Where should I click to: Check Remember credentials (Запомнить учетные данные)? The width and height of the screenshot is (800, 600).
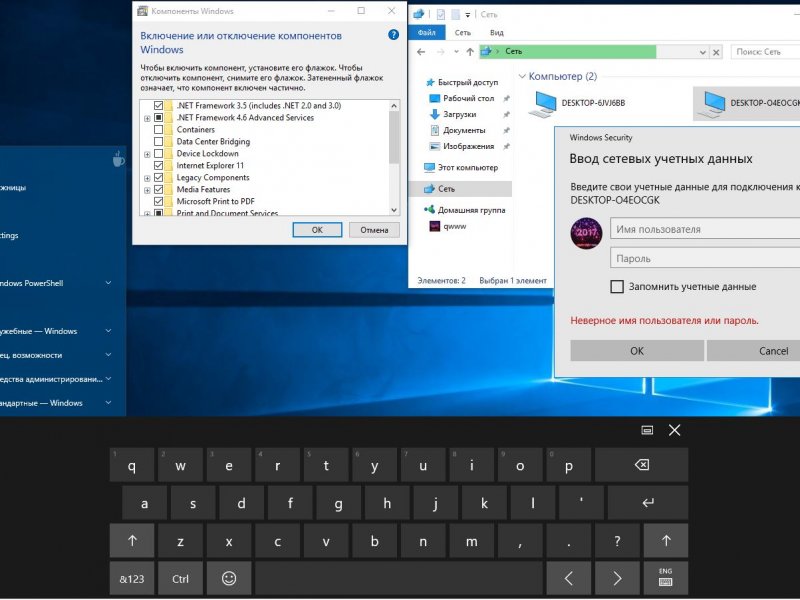[617, 287]
